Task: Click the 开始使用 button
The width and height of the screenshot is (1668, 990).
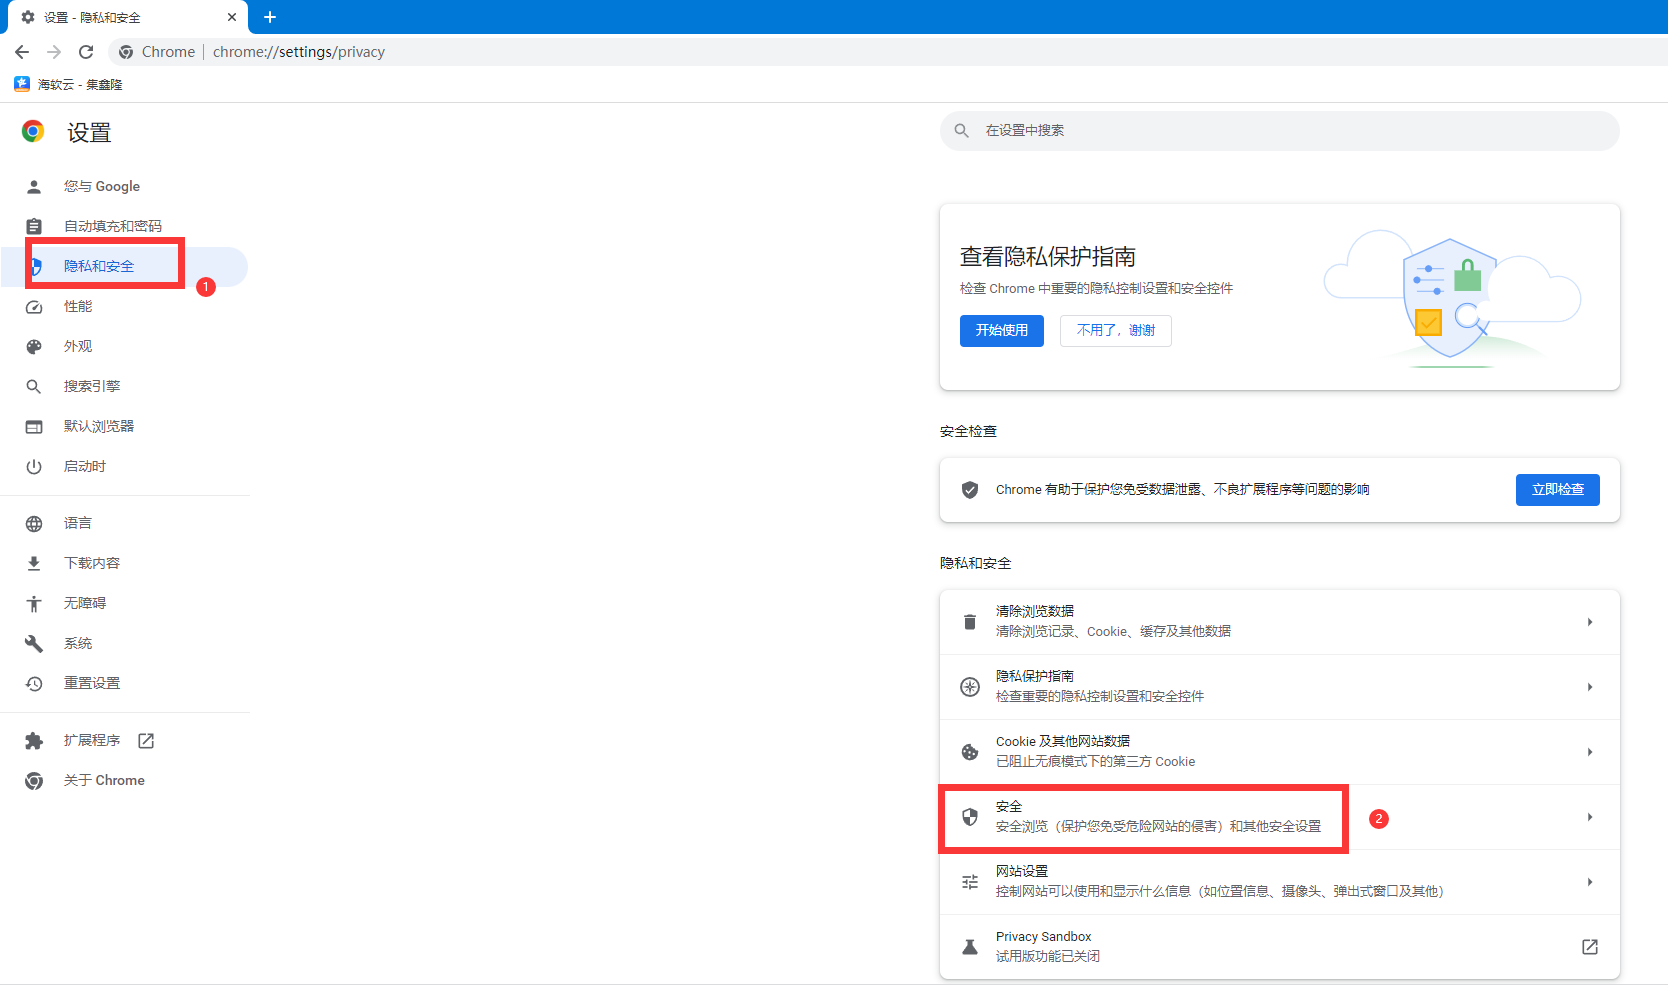Action: pos(1002,331)
